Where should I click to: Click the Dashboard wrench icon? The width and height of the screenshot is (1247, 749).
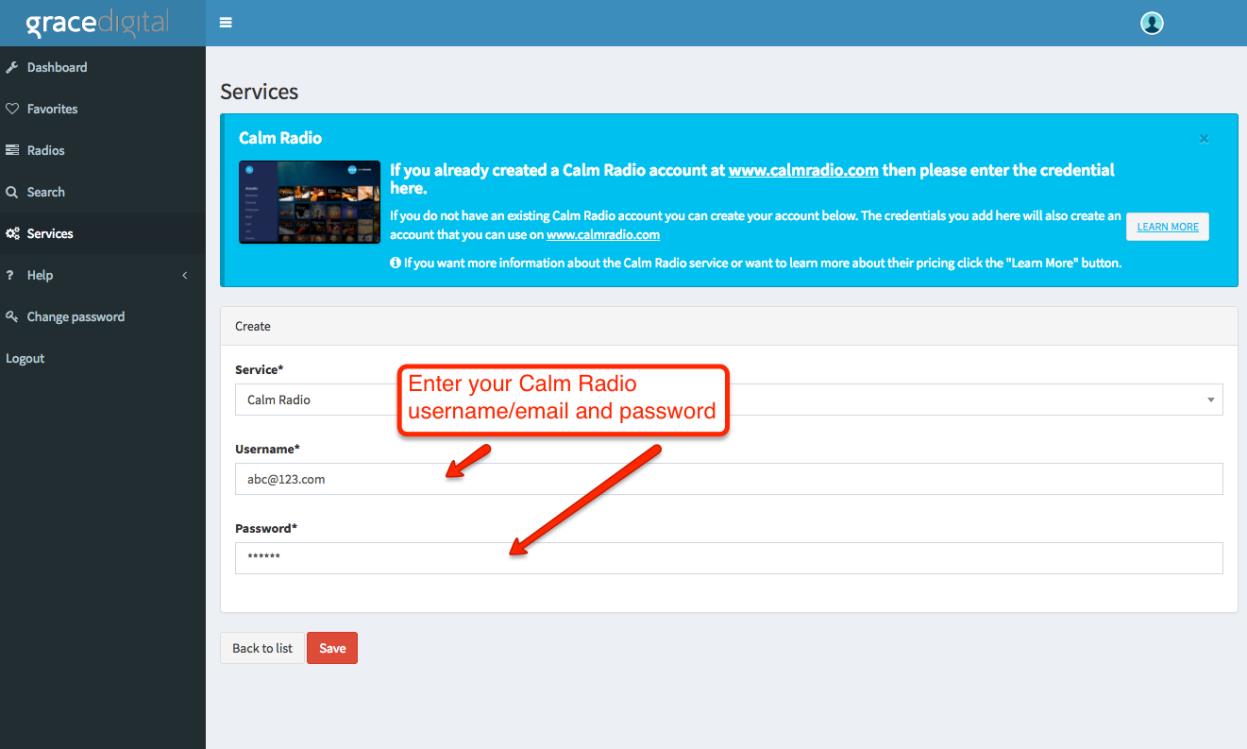pos(11,68)
